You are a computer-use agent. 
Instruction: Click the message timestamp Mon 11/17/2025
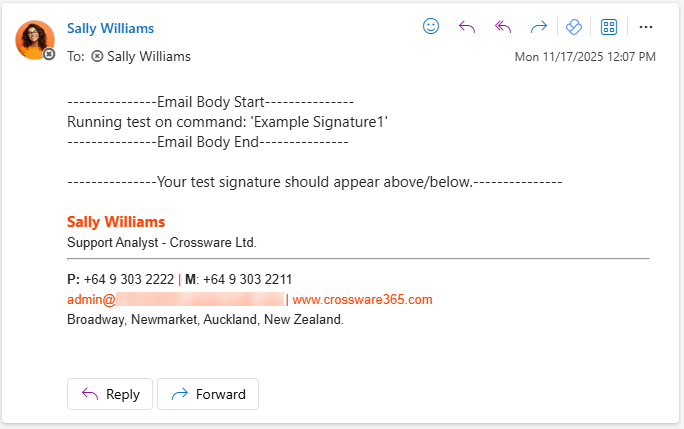[585, 57]
